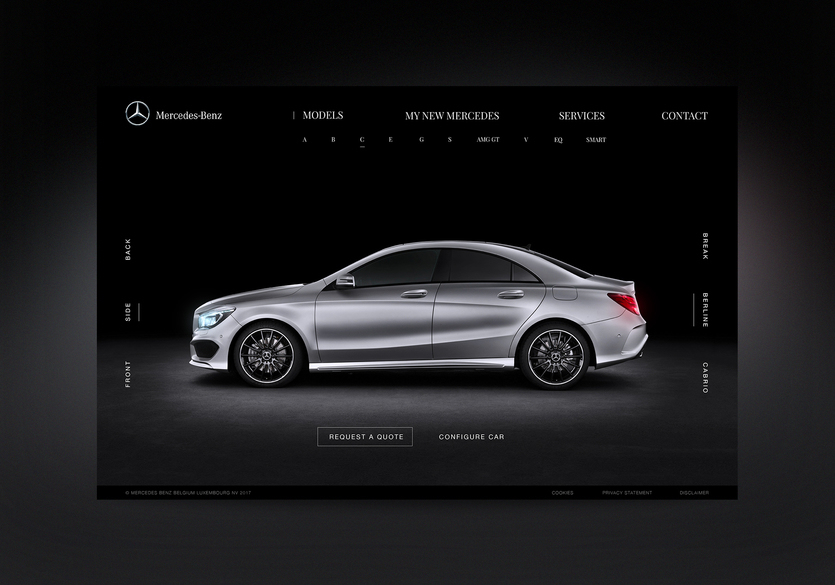Select the SMART model tab

coord(596,139)
